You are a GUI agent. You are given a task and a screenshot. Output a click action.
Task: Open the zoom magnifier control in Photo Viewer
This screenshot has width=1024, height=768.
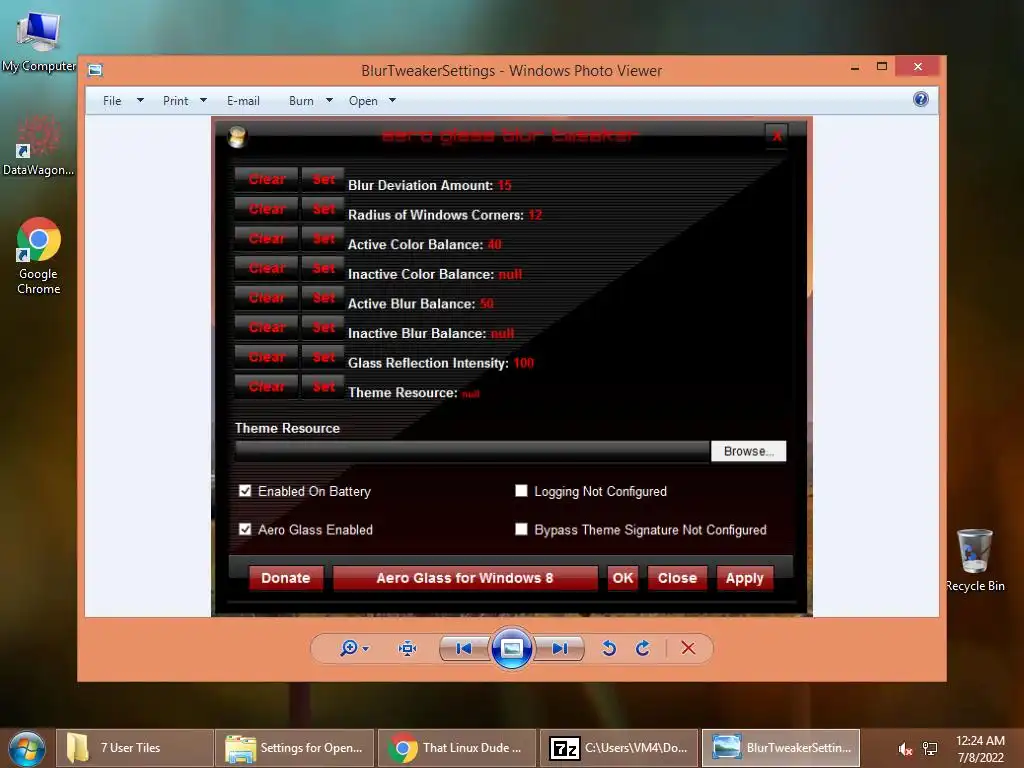pyautogui.click(x=349, y=648)
